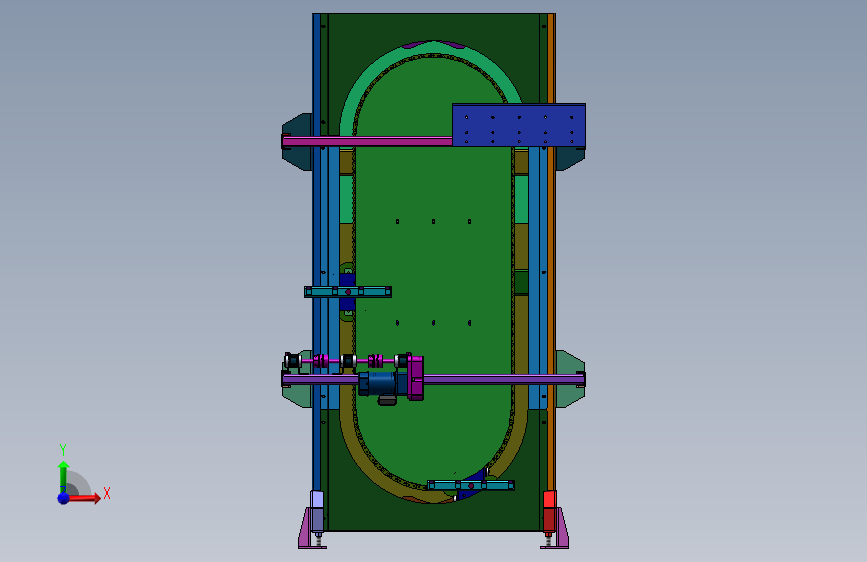Click the blue origin sphere of the triad
867x562 pixels.
click(x=63, y=498)
